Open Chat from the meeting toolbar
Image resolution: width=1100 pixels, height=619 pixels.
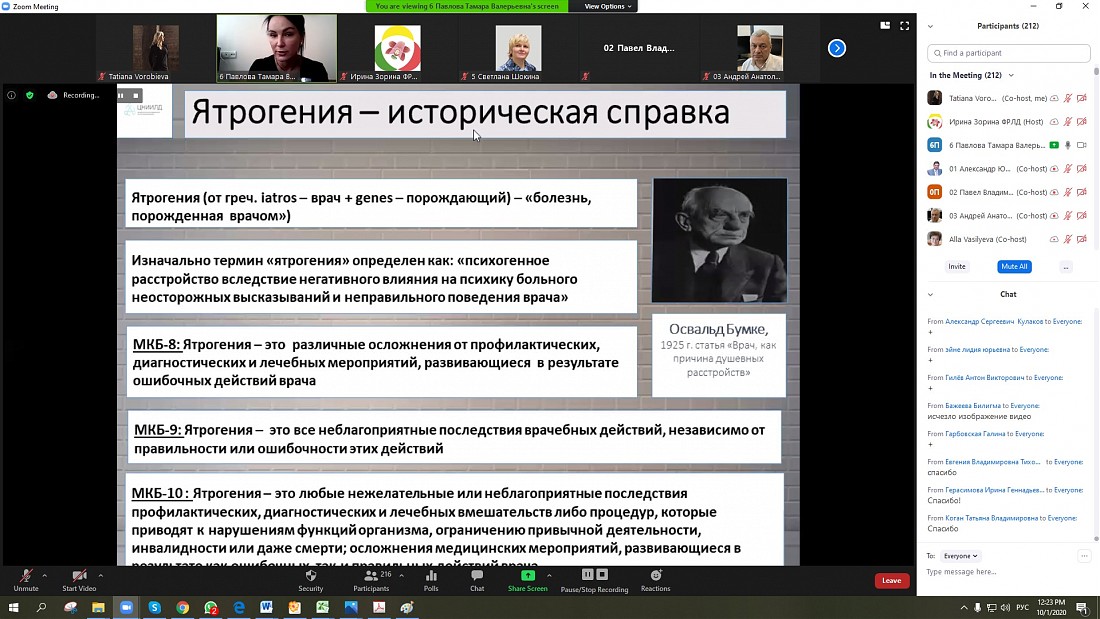[477, 580]
